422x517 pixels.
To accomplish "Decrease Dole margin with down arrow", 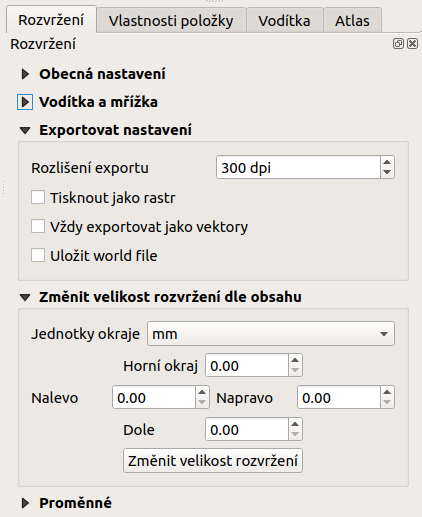I will [295, 434].
